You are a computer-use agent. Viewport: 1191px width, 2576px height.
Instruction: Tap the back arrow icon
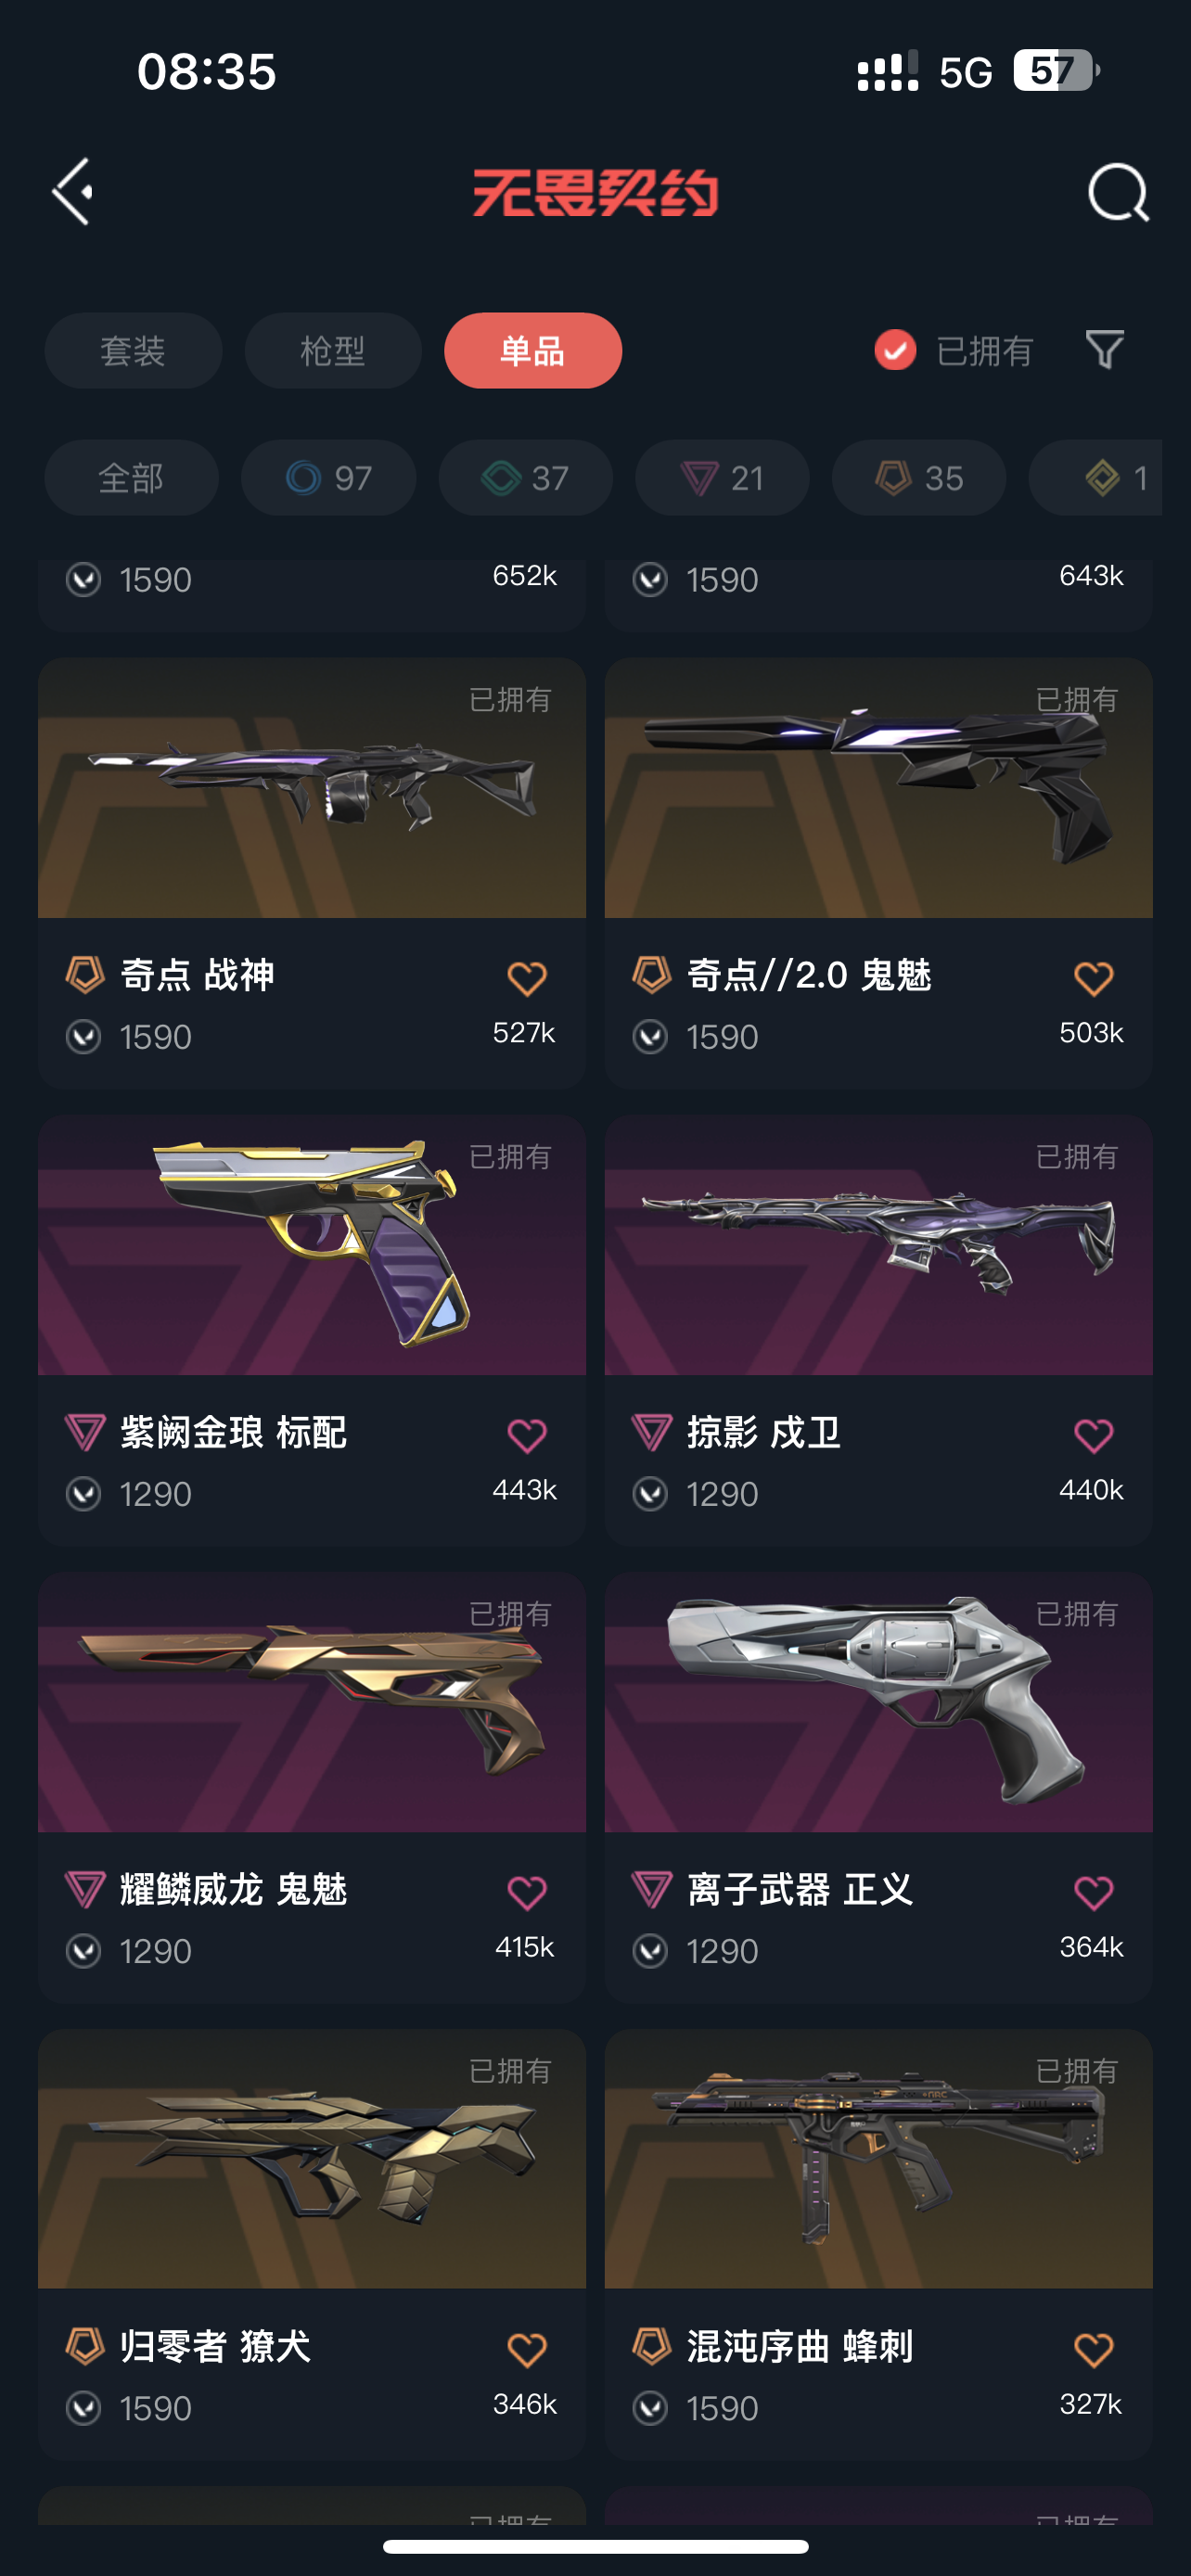coord(73,191)
